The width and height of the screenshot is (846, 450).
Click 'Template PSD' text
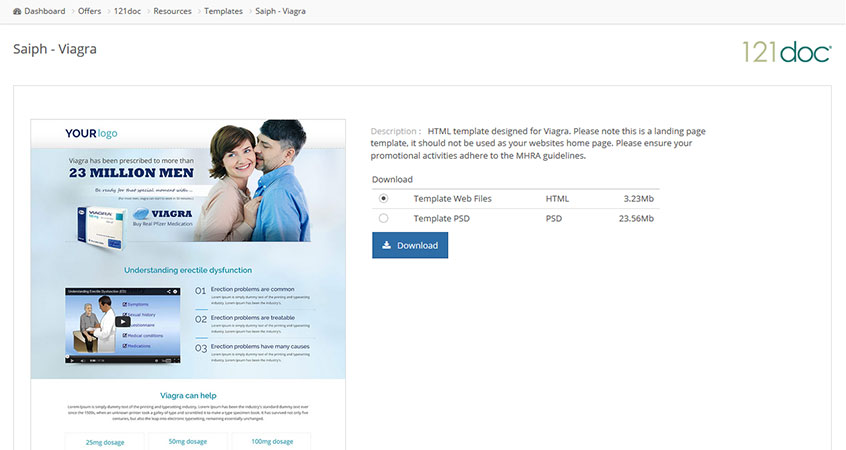pos(441,219)
